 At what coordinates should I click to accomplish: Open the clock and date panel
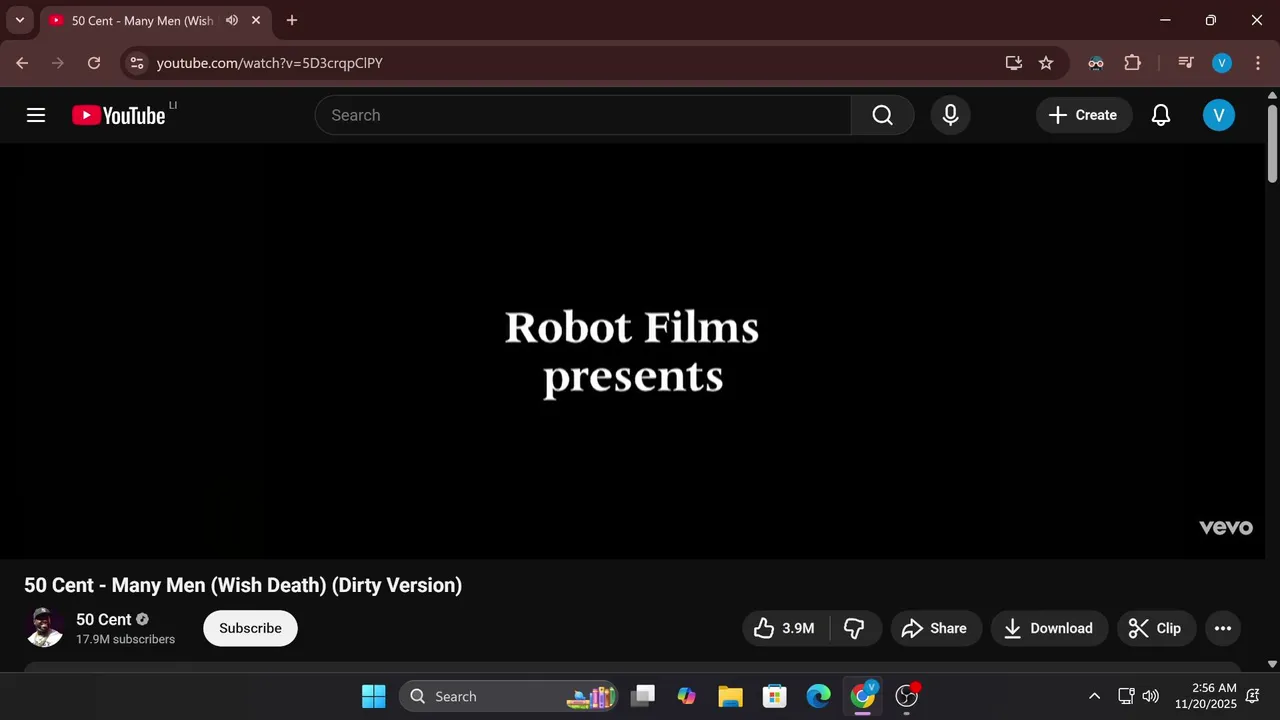[x=1205, y=696]
